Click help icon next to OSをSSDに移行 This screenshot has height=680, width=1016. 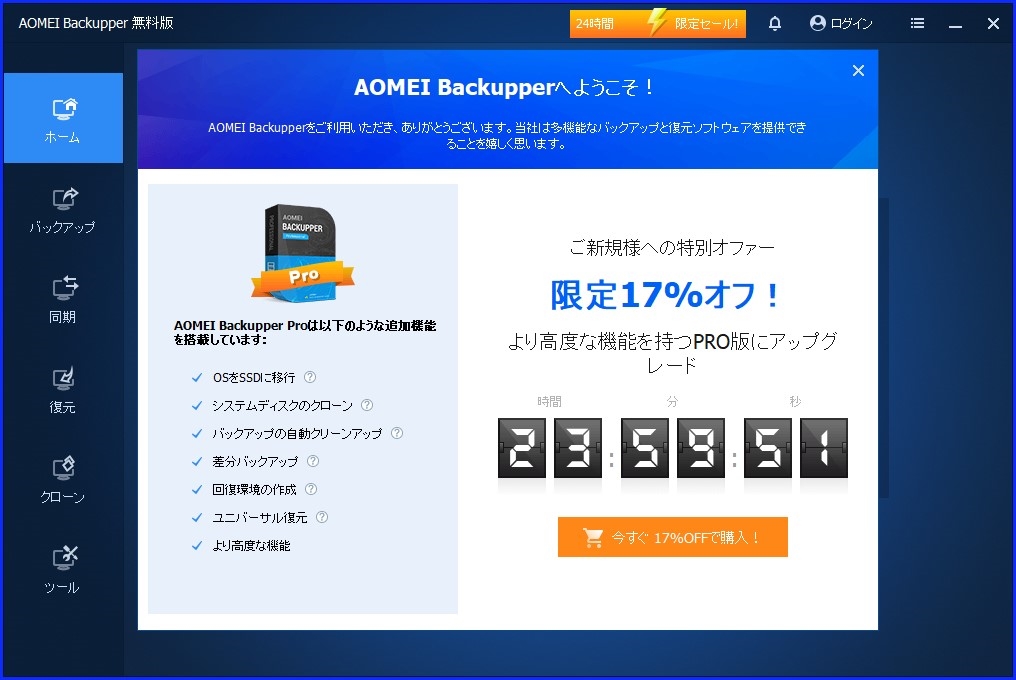[x=310, y=377]
